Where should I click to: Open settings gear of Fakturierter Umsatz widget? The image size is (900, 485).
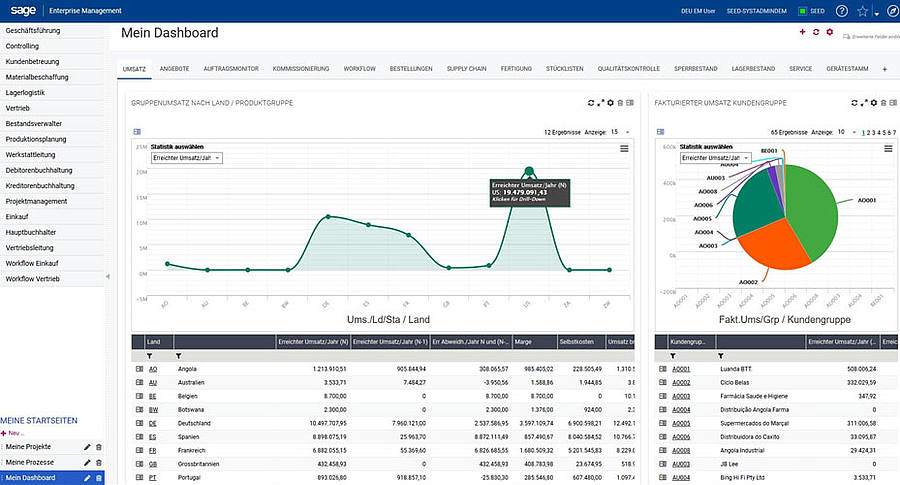[x=874, y=103]
